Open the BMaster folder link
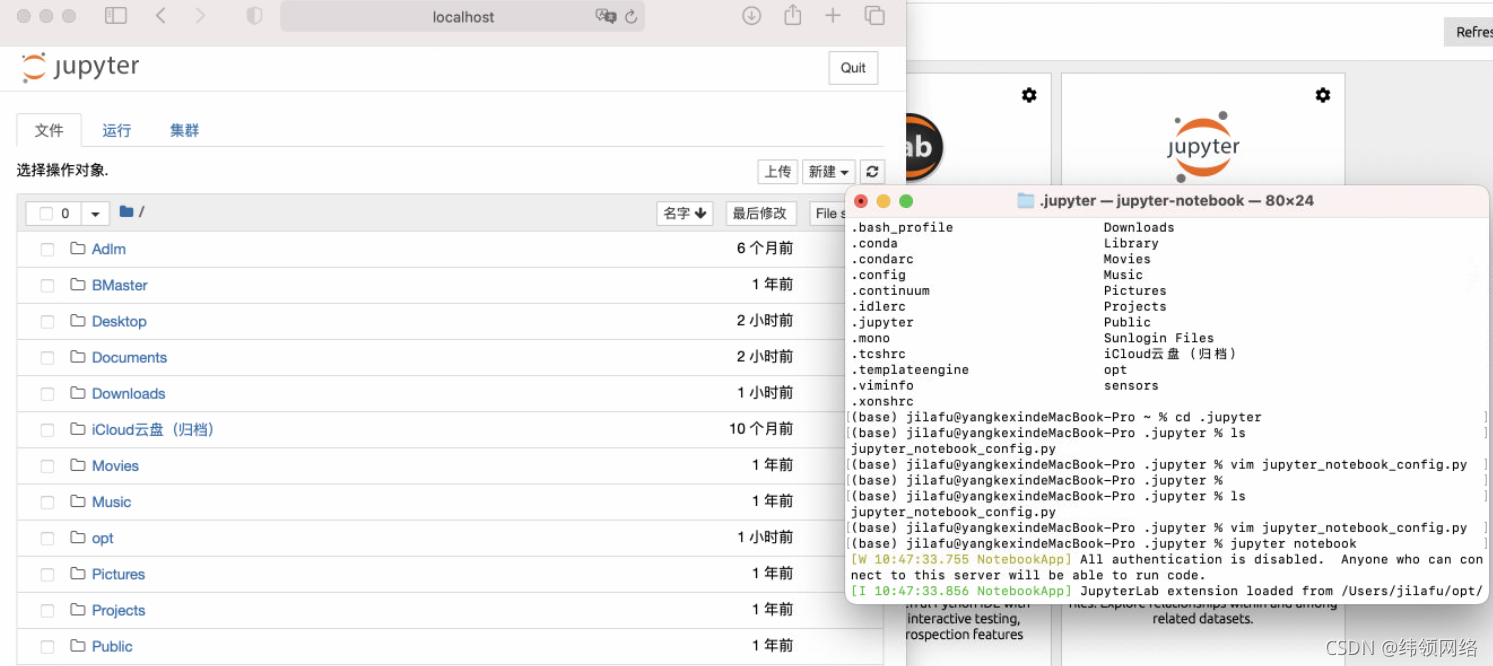 point(119,285)
